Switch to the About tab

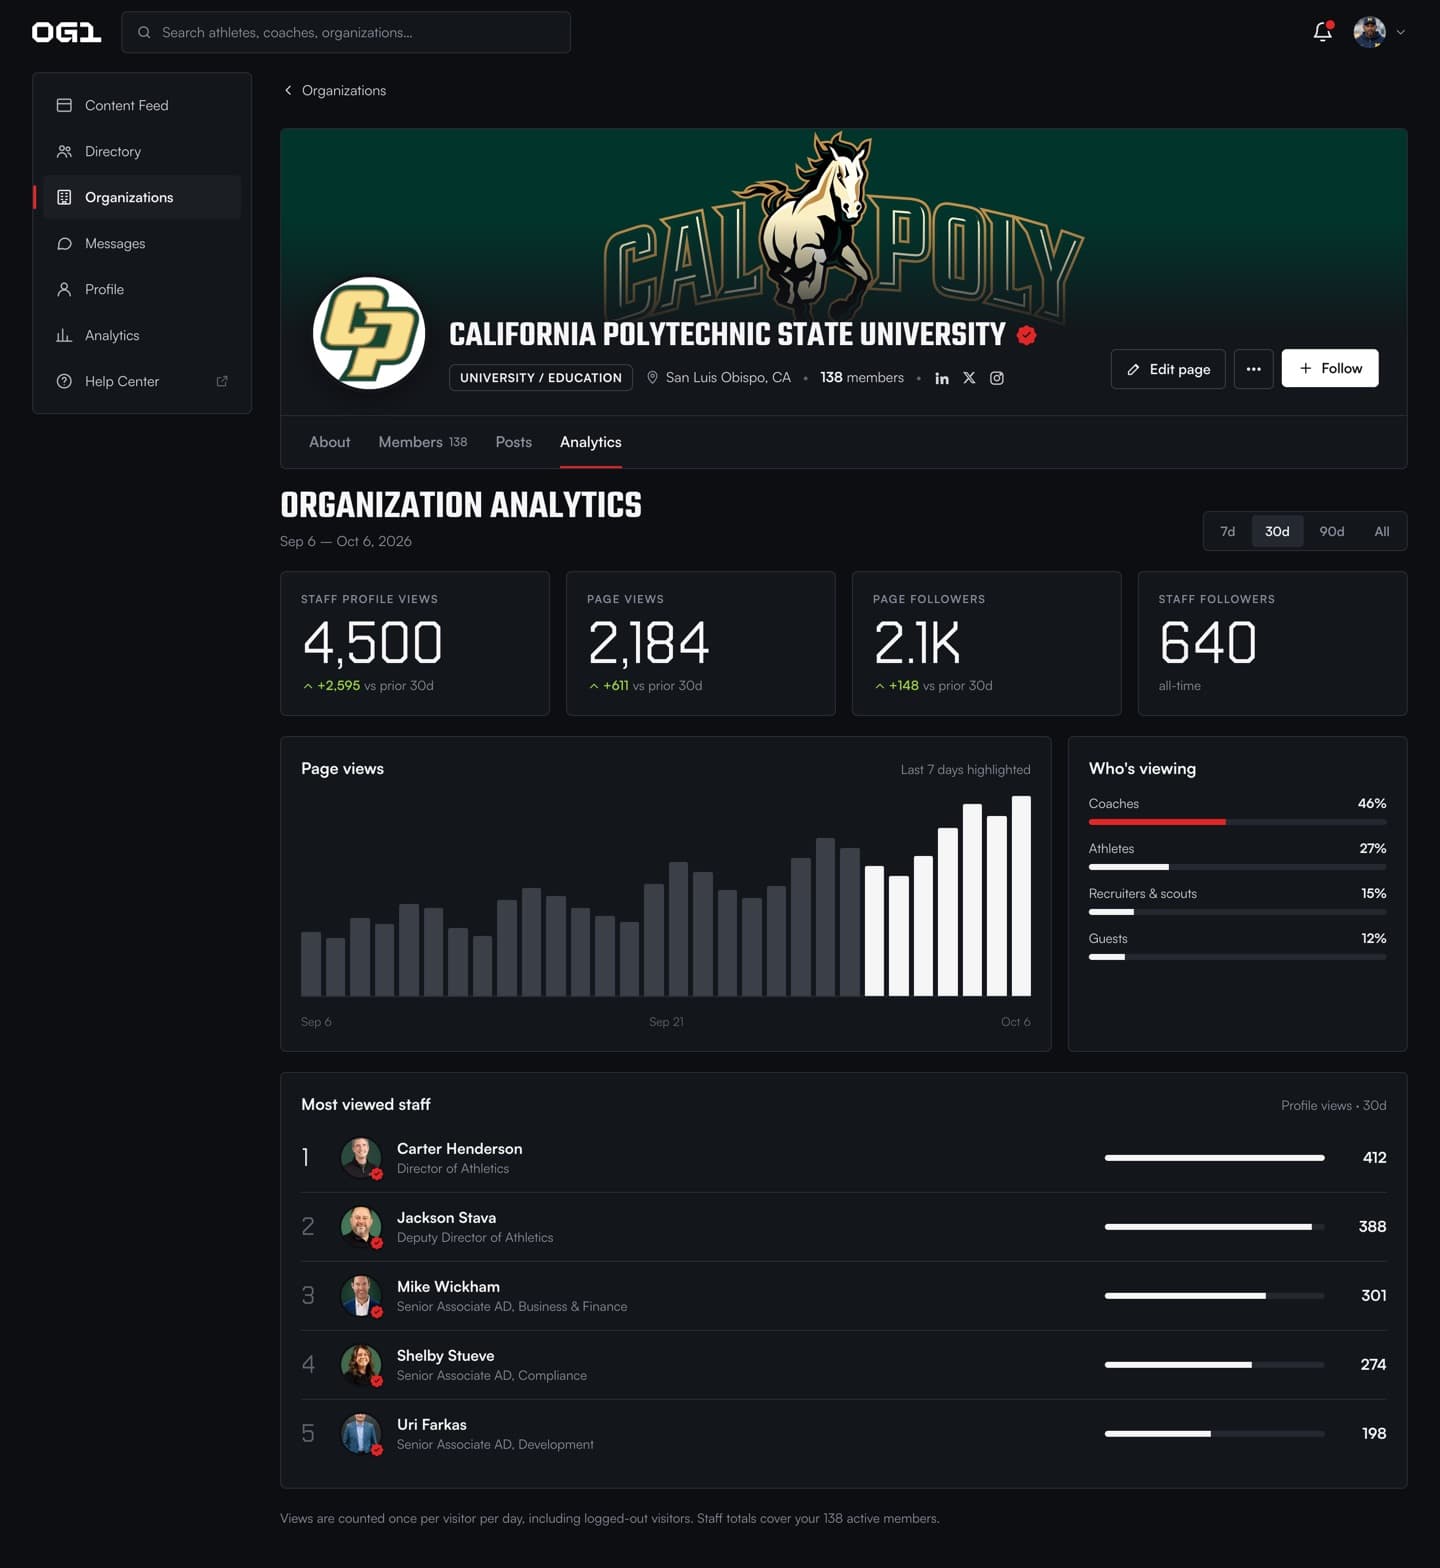click(x=329, y=442)
